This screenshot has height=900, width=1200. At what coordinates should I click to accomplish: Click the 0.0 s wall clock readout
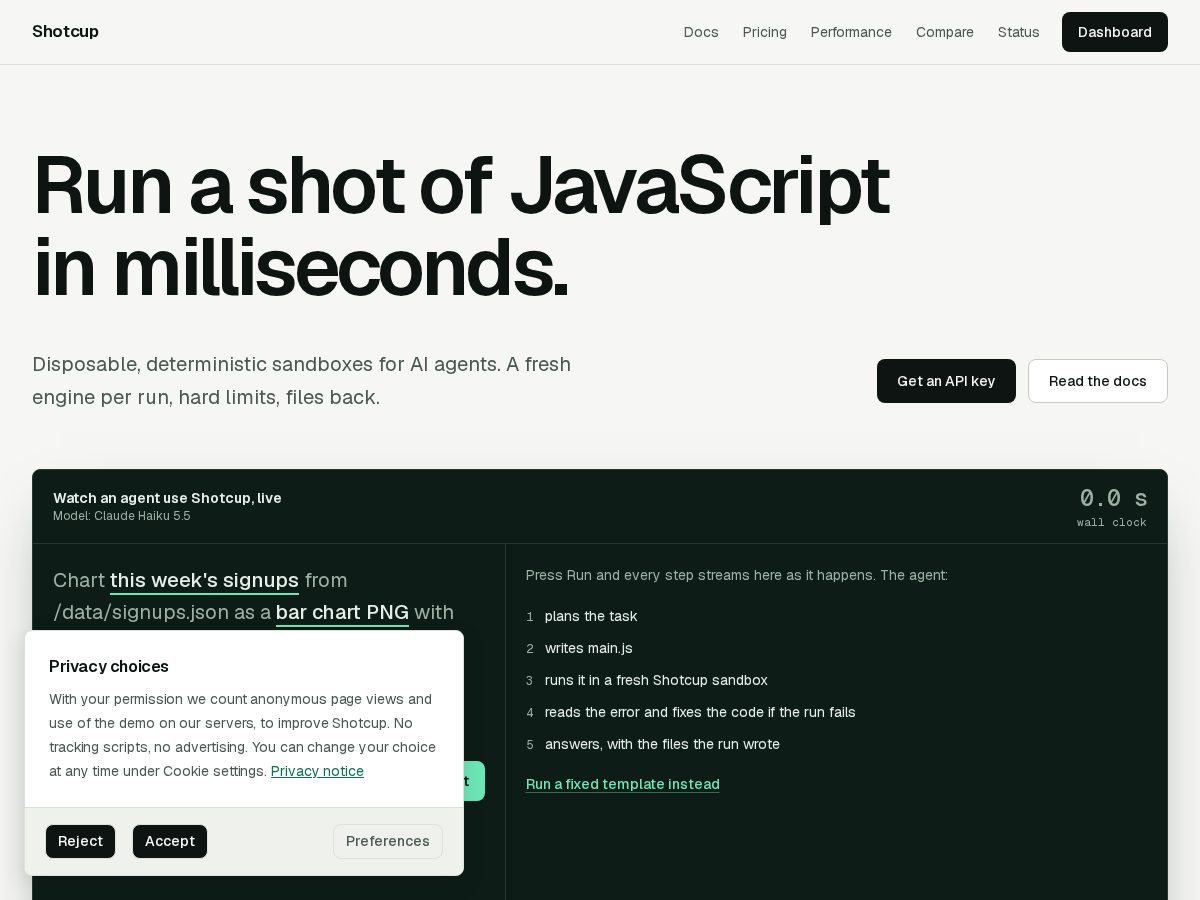pos(1112,506)
